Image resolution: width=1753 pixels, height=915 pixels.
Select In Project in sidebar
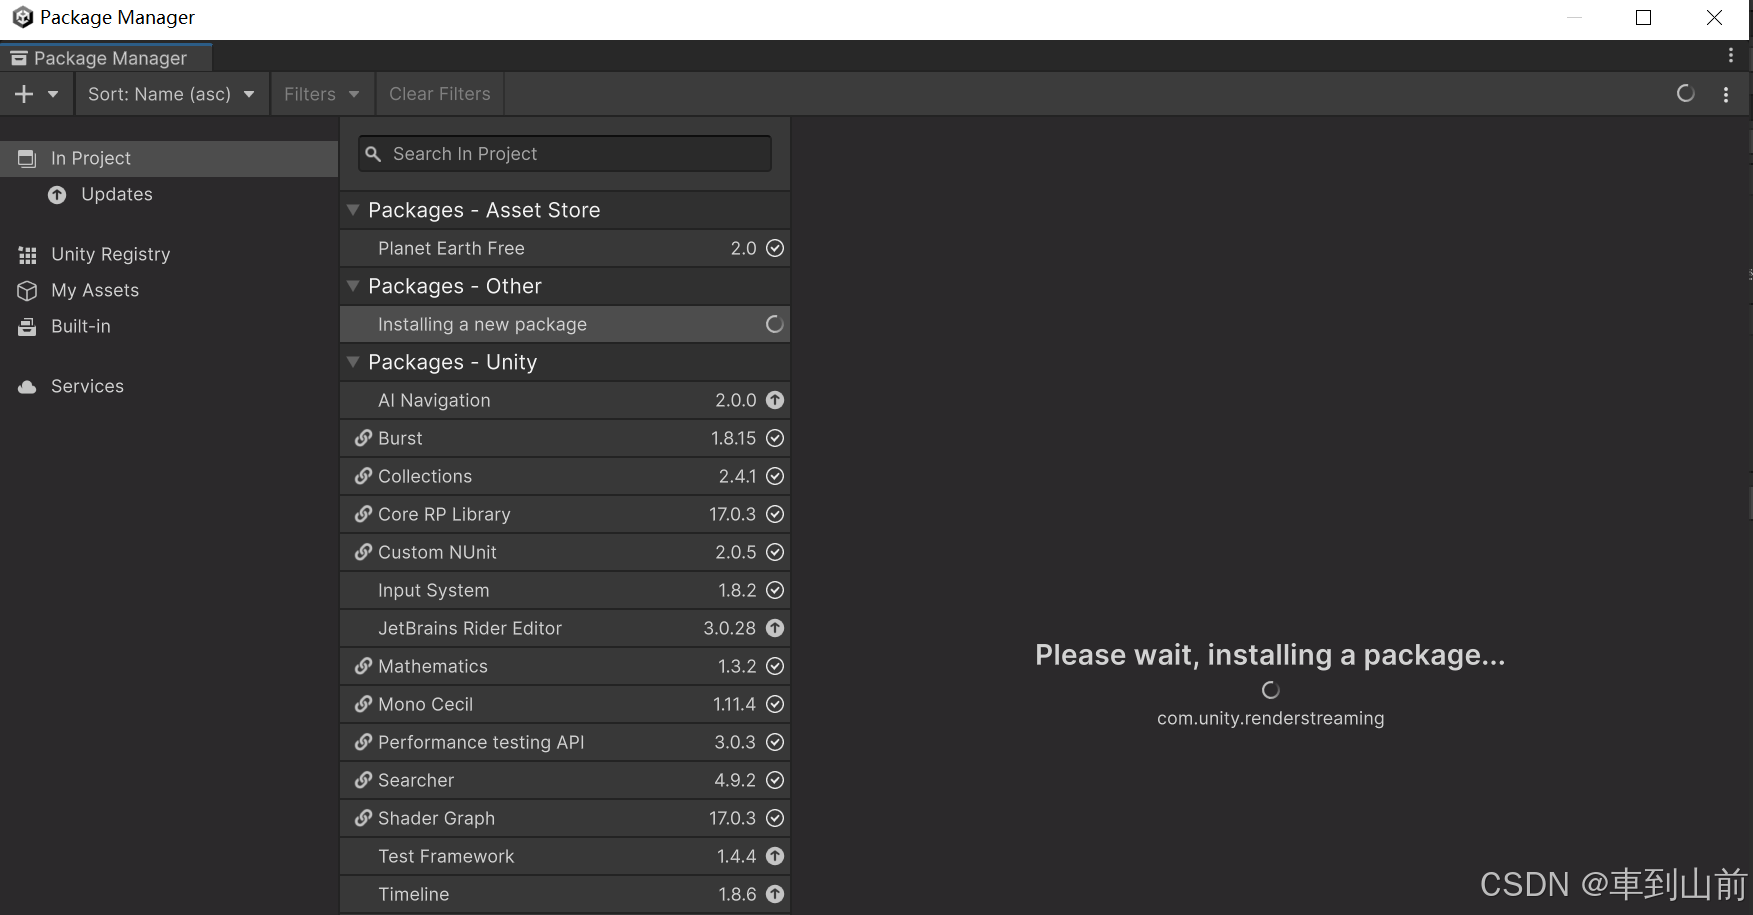(169, 158)
